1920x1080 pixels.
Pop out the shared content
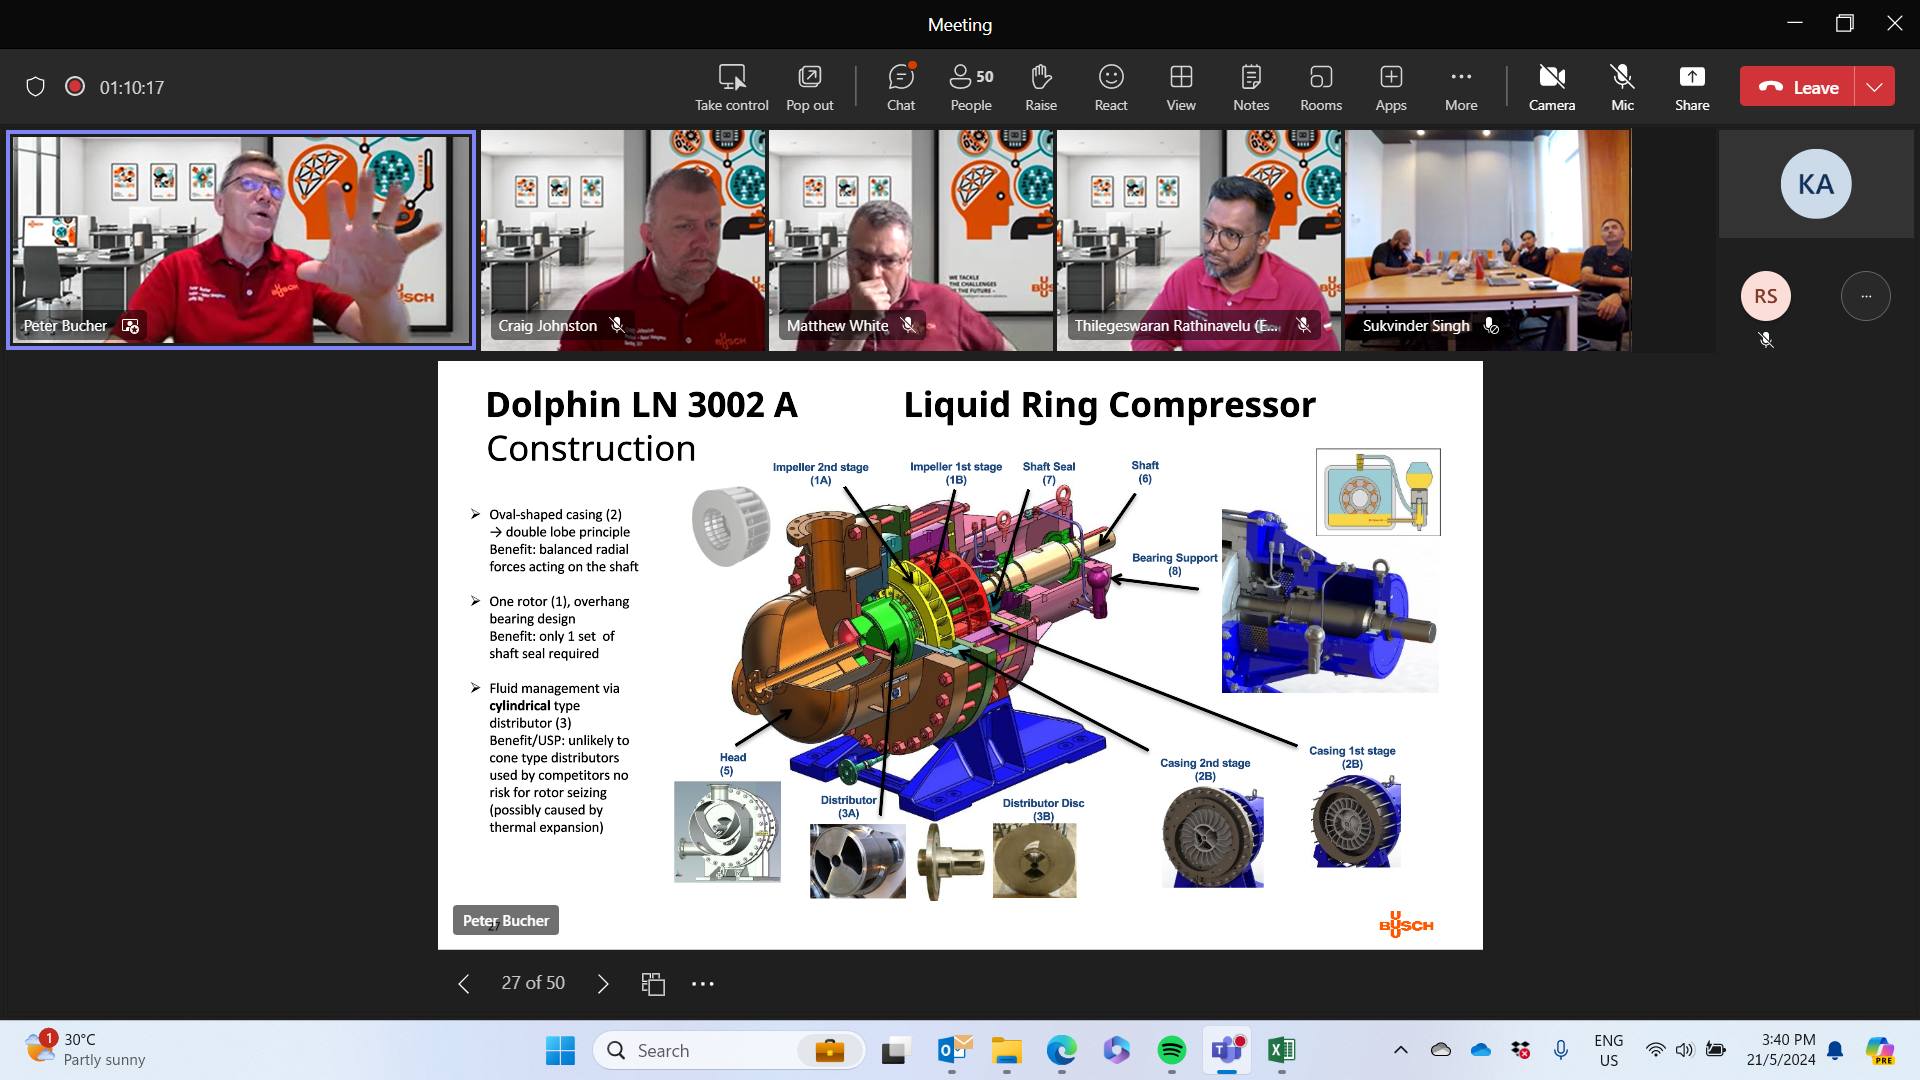[x=809, y=88]
